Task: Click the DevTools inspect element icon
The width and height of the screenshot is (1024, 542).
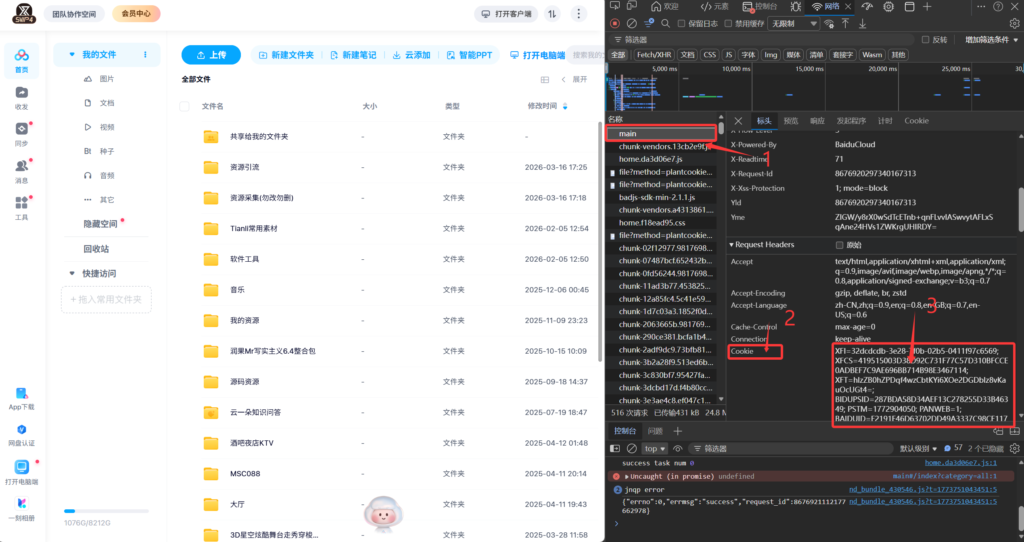Action: pos(615,6)
